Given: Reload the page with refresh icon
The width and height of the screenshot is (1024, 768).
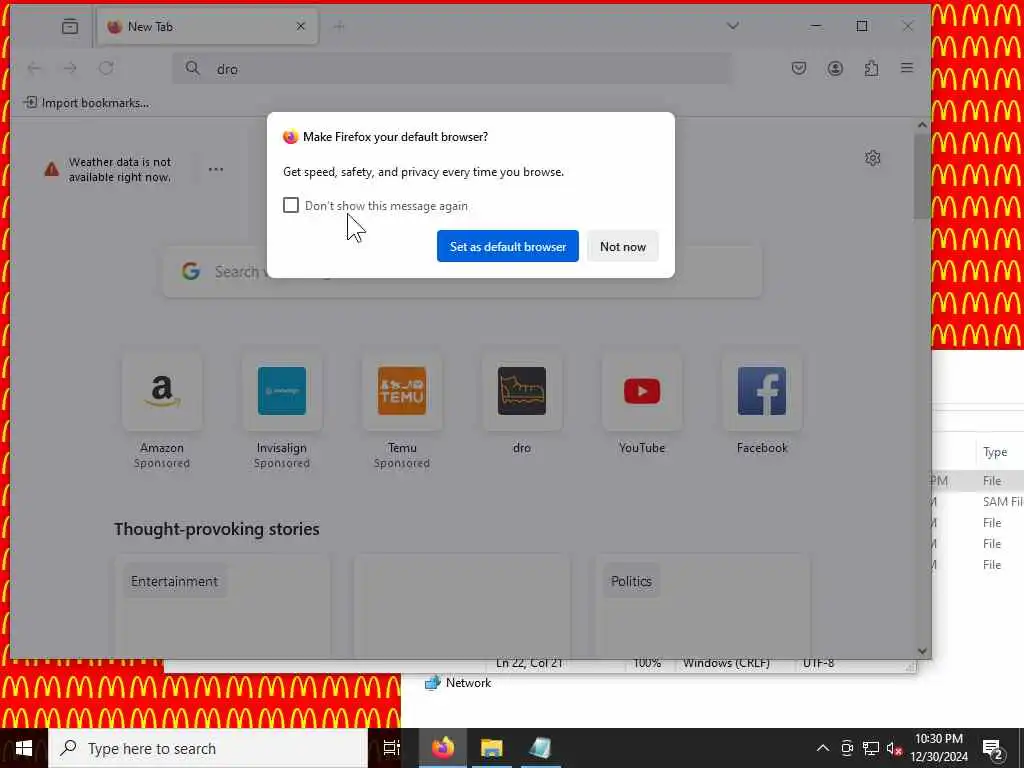Looking at the screenshot, I should coord(106,68).
